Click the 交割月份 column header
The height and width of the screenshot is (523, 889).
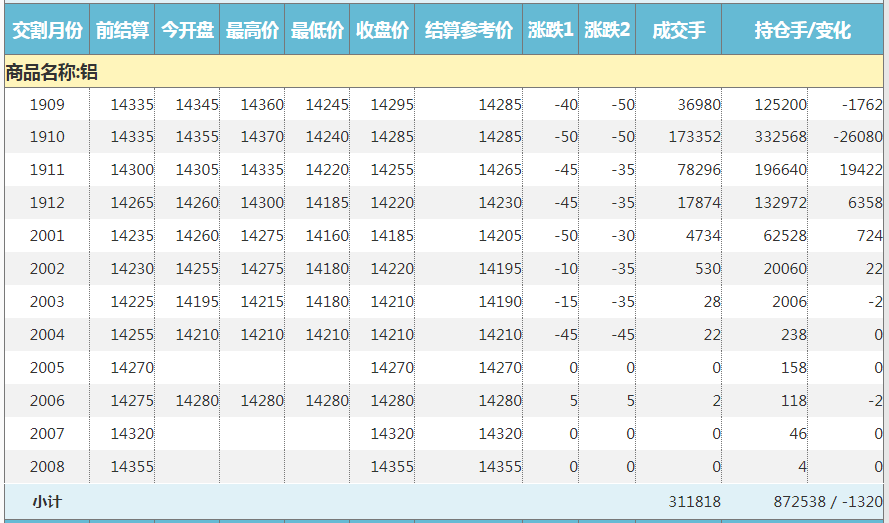[x=46, y=31]
